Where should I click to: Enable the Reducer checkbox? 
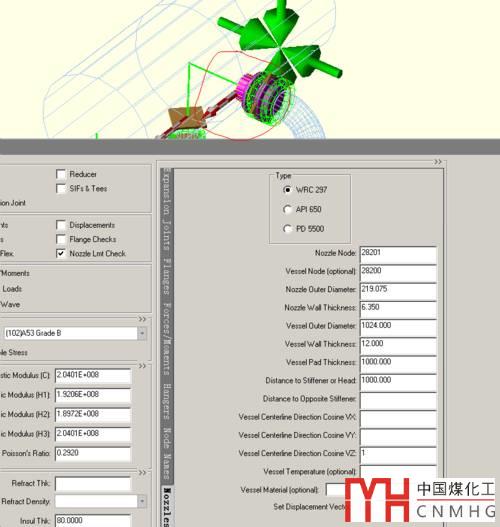61,174
